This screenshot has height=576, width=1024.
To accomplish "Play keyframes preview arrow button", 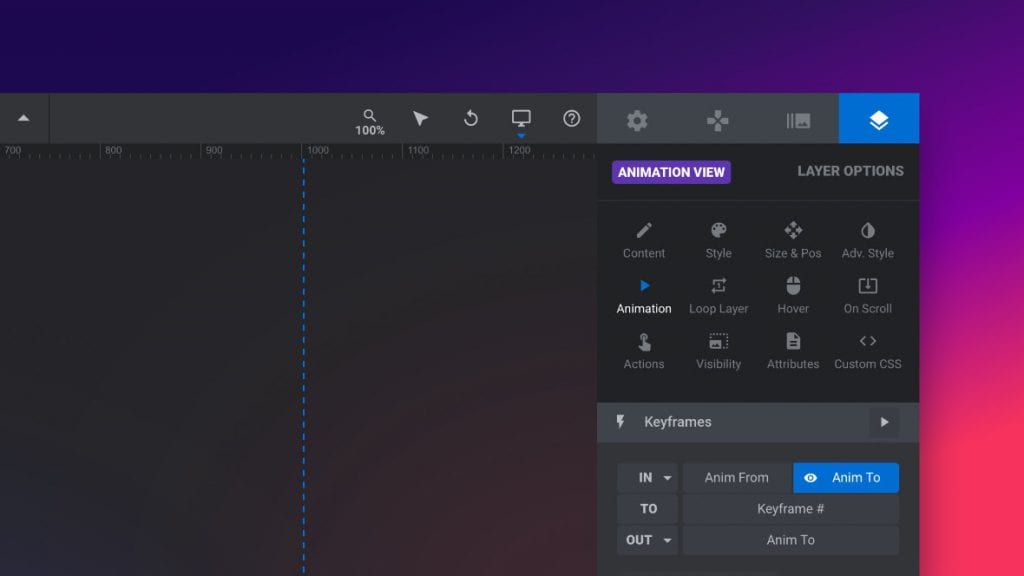I will click(x=884, y=422).
